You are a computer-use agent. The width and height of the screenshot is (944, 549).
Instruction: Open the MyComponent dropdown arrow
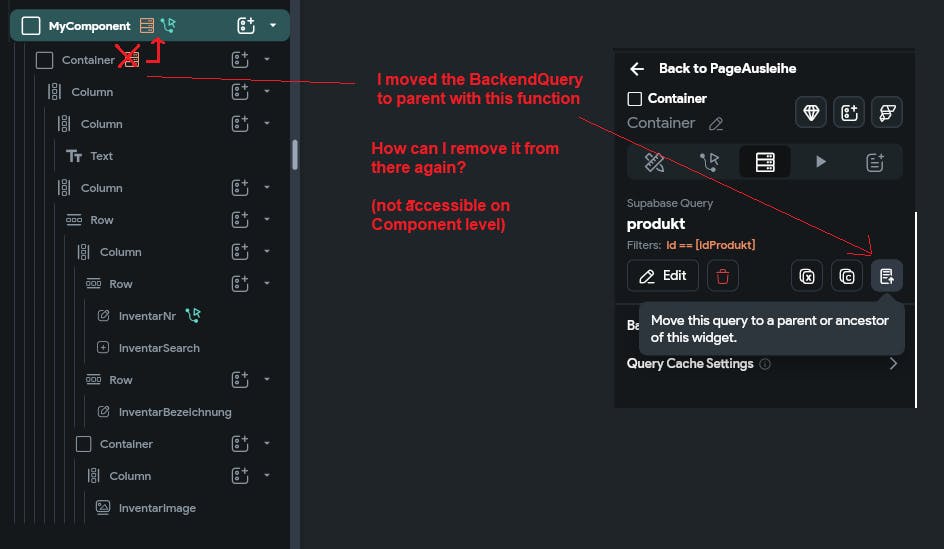273,26
